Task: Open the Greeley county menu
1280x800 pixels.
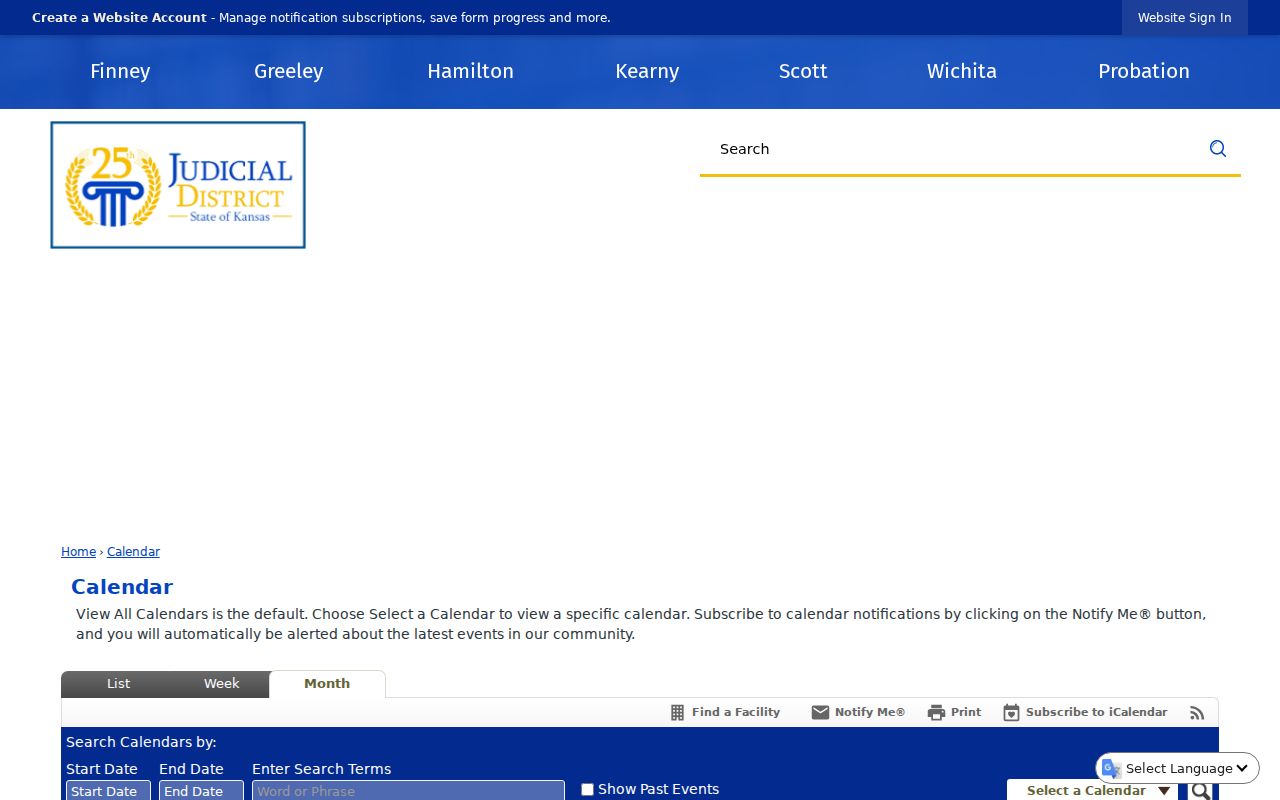Action: pyautogui.click(x=288, y=71)
